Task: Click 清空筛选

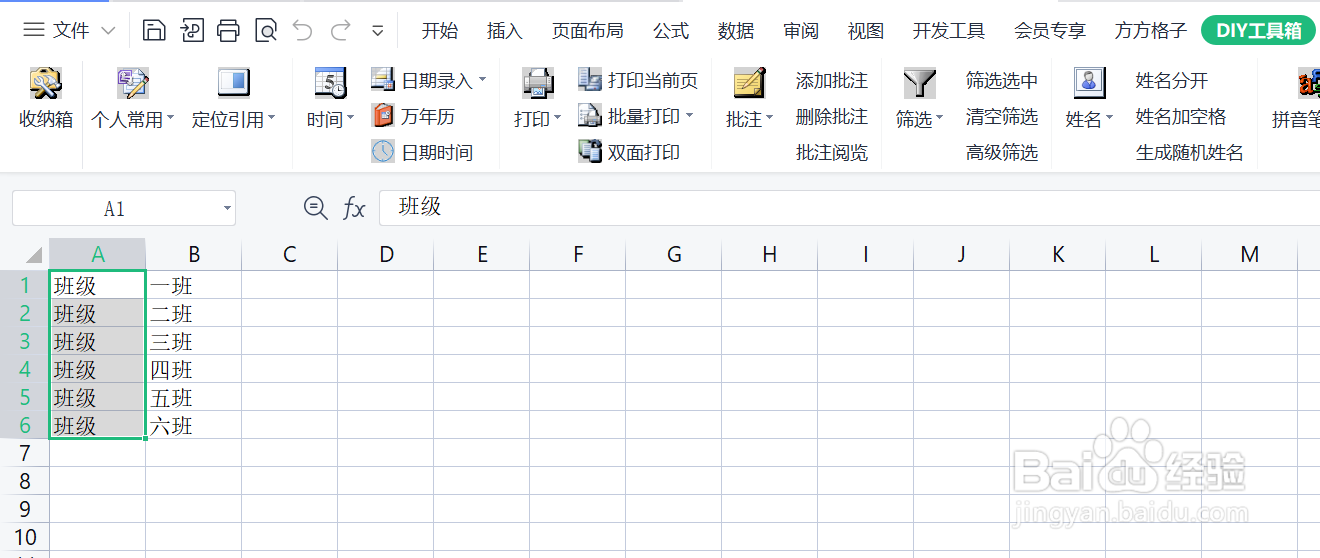Action: point(1002,116)
